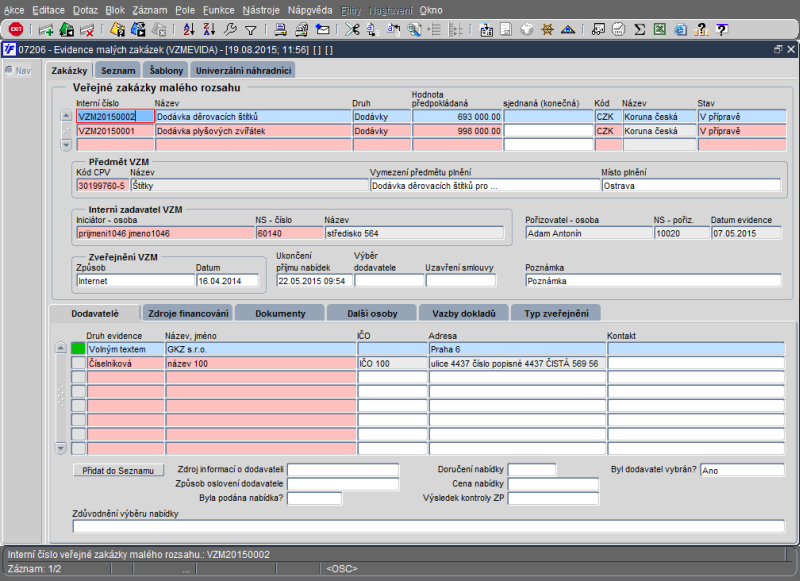The image size is (800, 581).
Task: Click the red EXIT icon in toolbar
Action: 15,29
